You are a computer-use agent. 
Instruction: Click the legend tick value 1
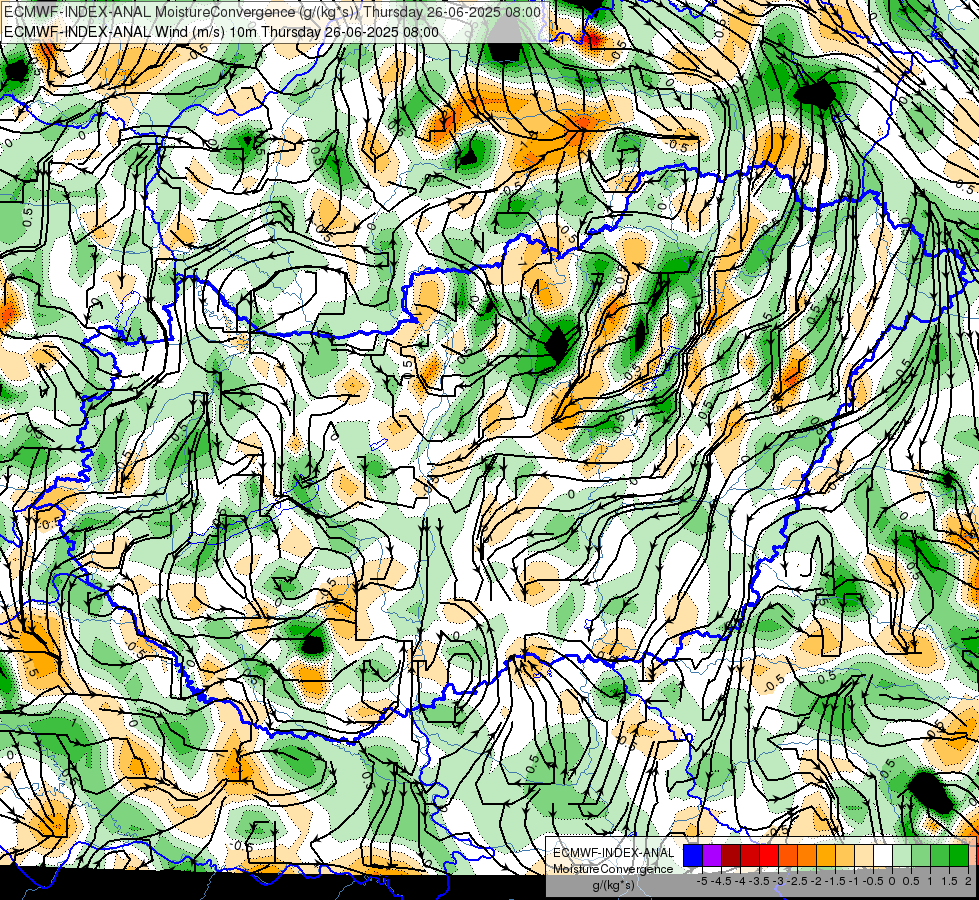(x=930, y=881)
